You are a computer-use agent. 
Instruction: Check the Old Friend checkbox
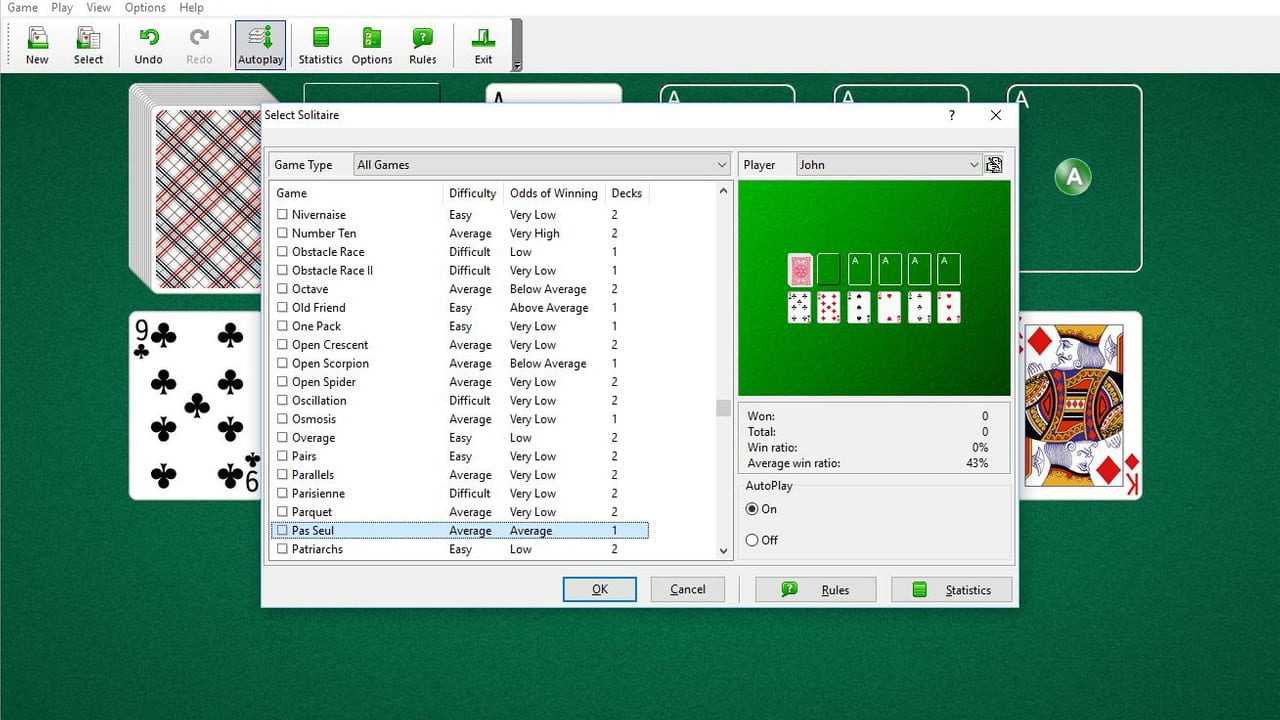(282, 308)
